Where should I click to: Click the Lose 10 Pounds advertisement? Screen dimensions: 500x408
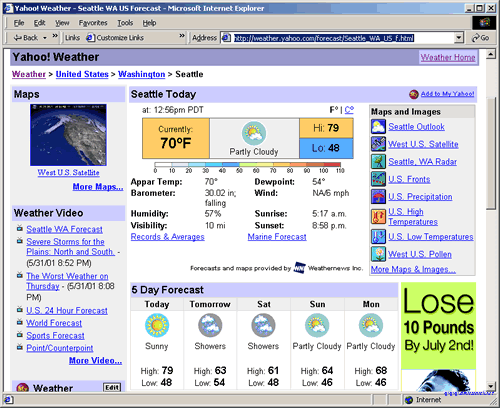click(x=439, y=337)
